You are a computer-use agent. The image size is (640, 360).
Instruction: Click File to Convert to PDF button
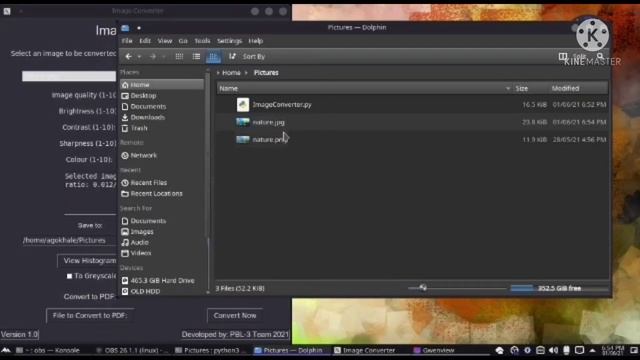point(90,315)
